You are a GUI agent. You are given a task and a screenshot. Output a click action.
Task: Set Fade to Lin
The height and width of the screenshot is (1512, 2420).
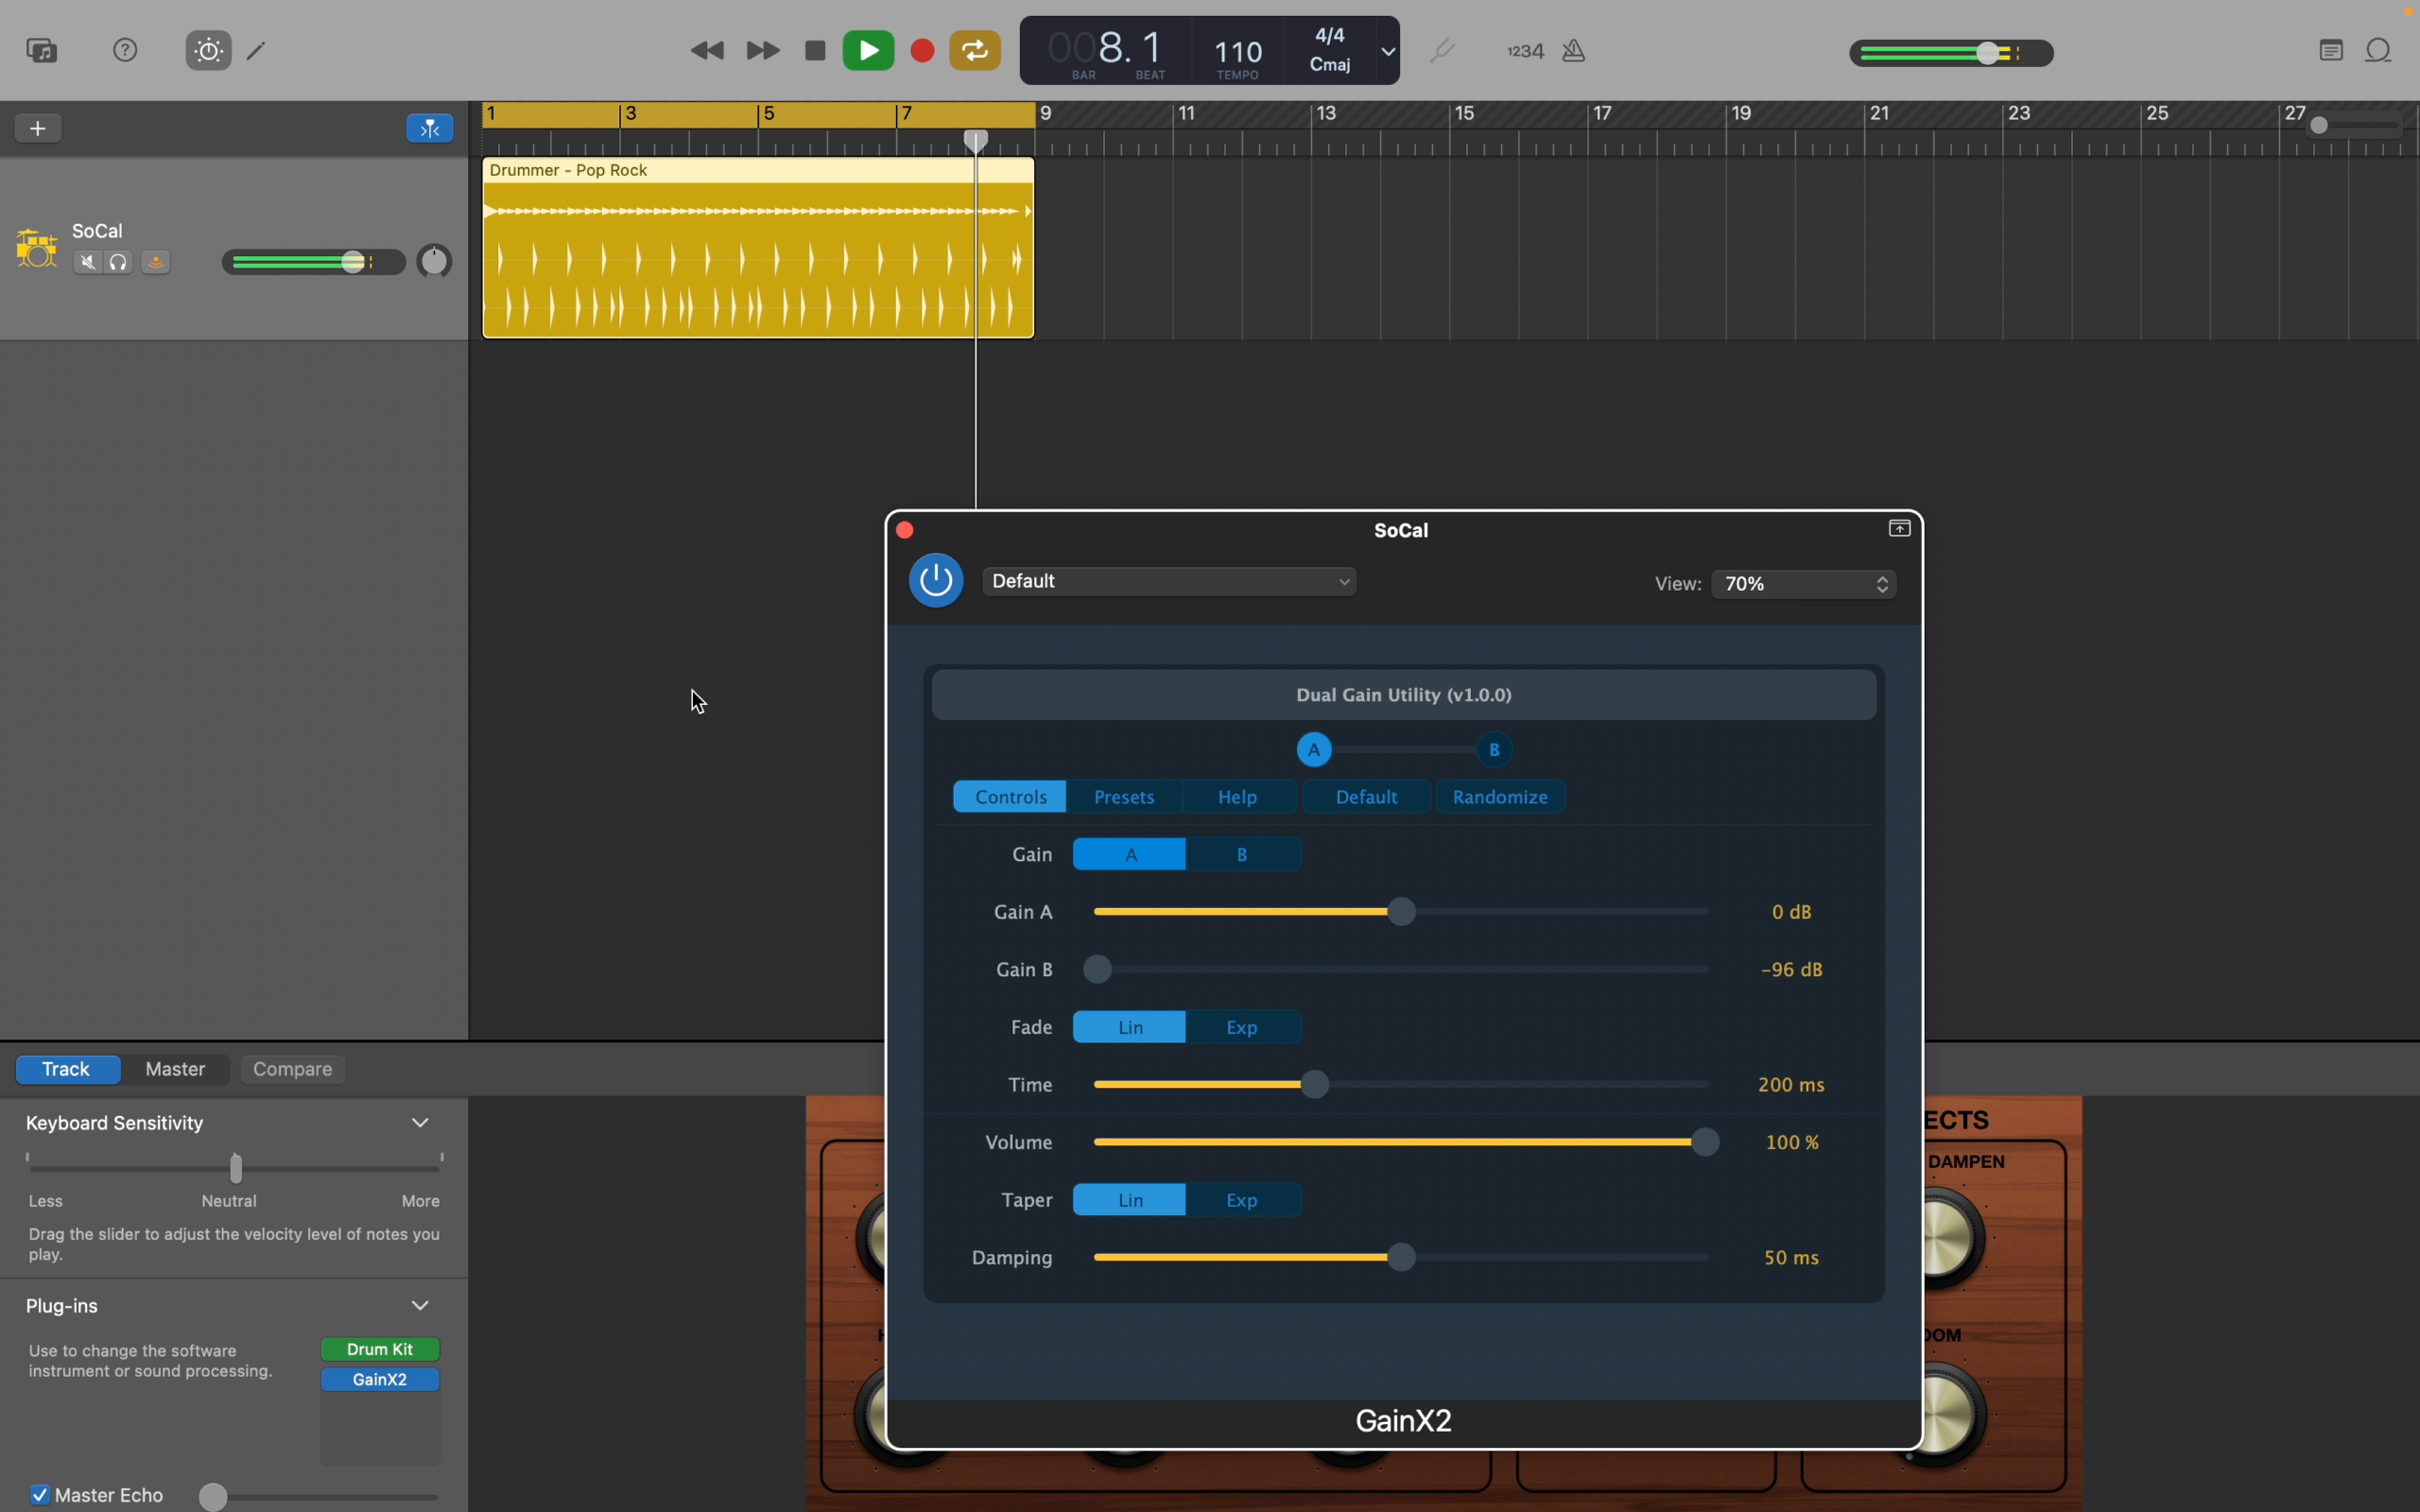1130,1028
